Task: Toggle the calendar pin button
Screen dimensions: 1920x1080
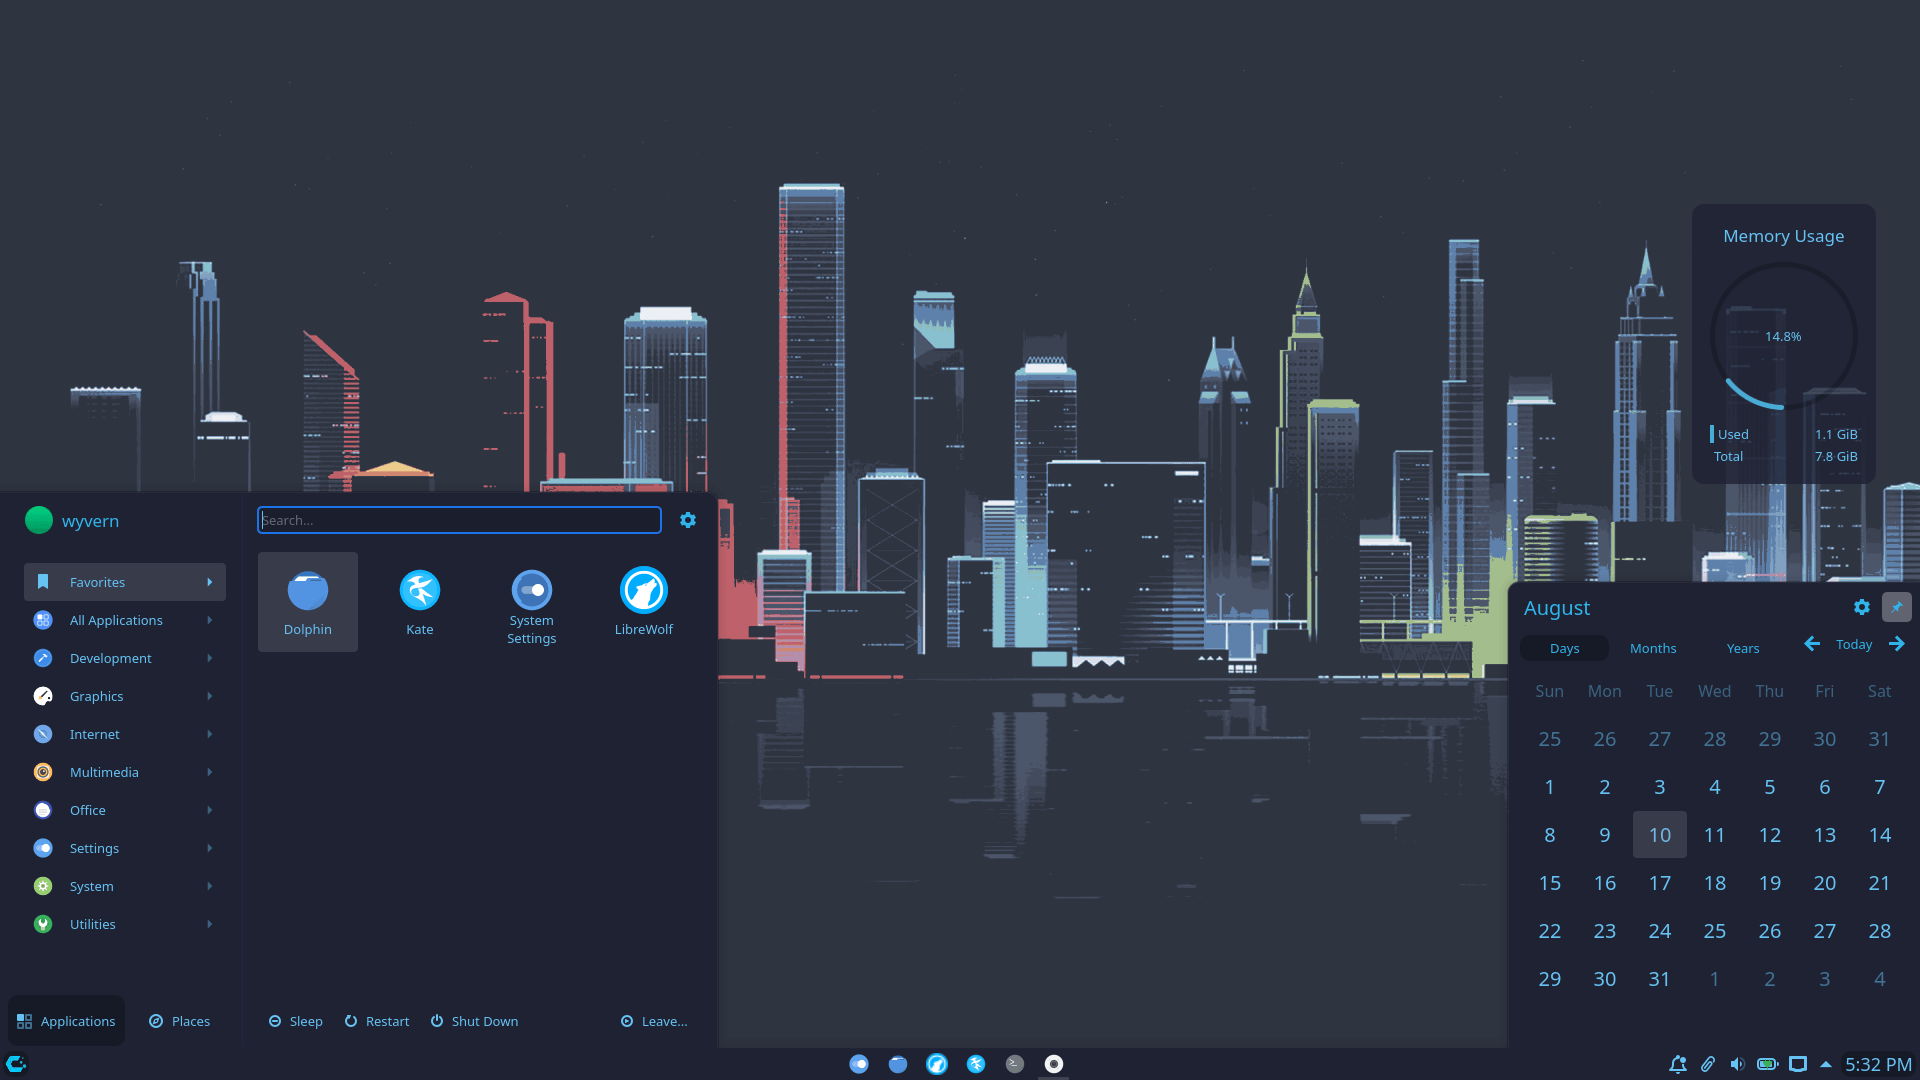Action: coord(1896,607)
